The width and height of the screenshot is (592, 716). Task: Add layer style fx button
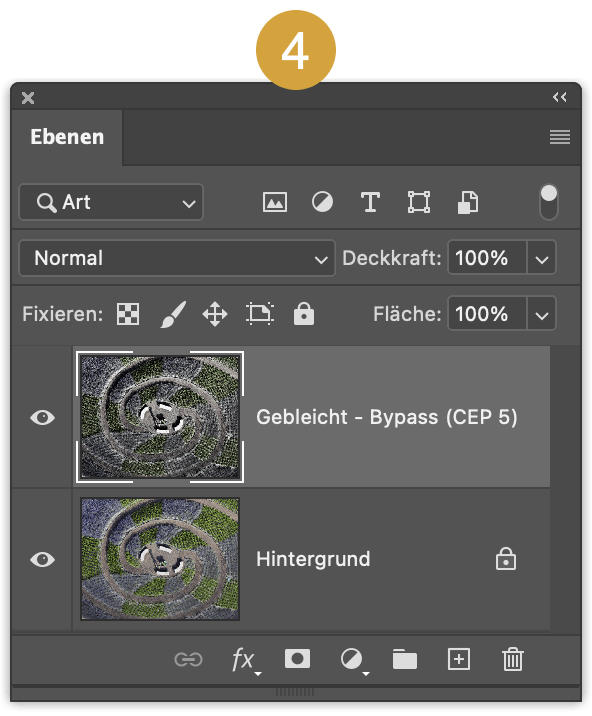coord(246,660)
